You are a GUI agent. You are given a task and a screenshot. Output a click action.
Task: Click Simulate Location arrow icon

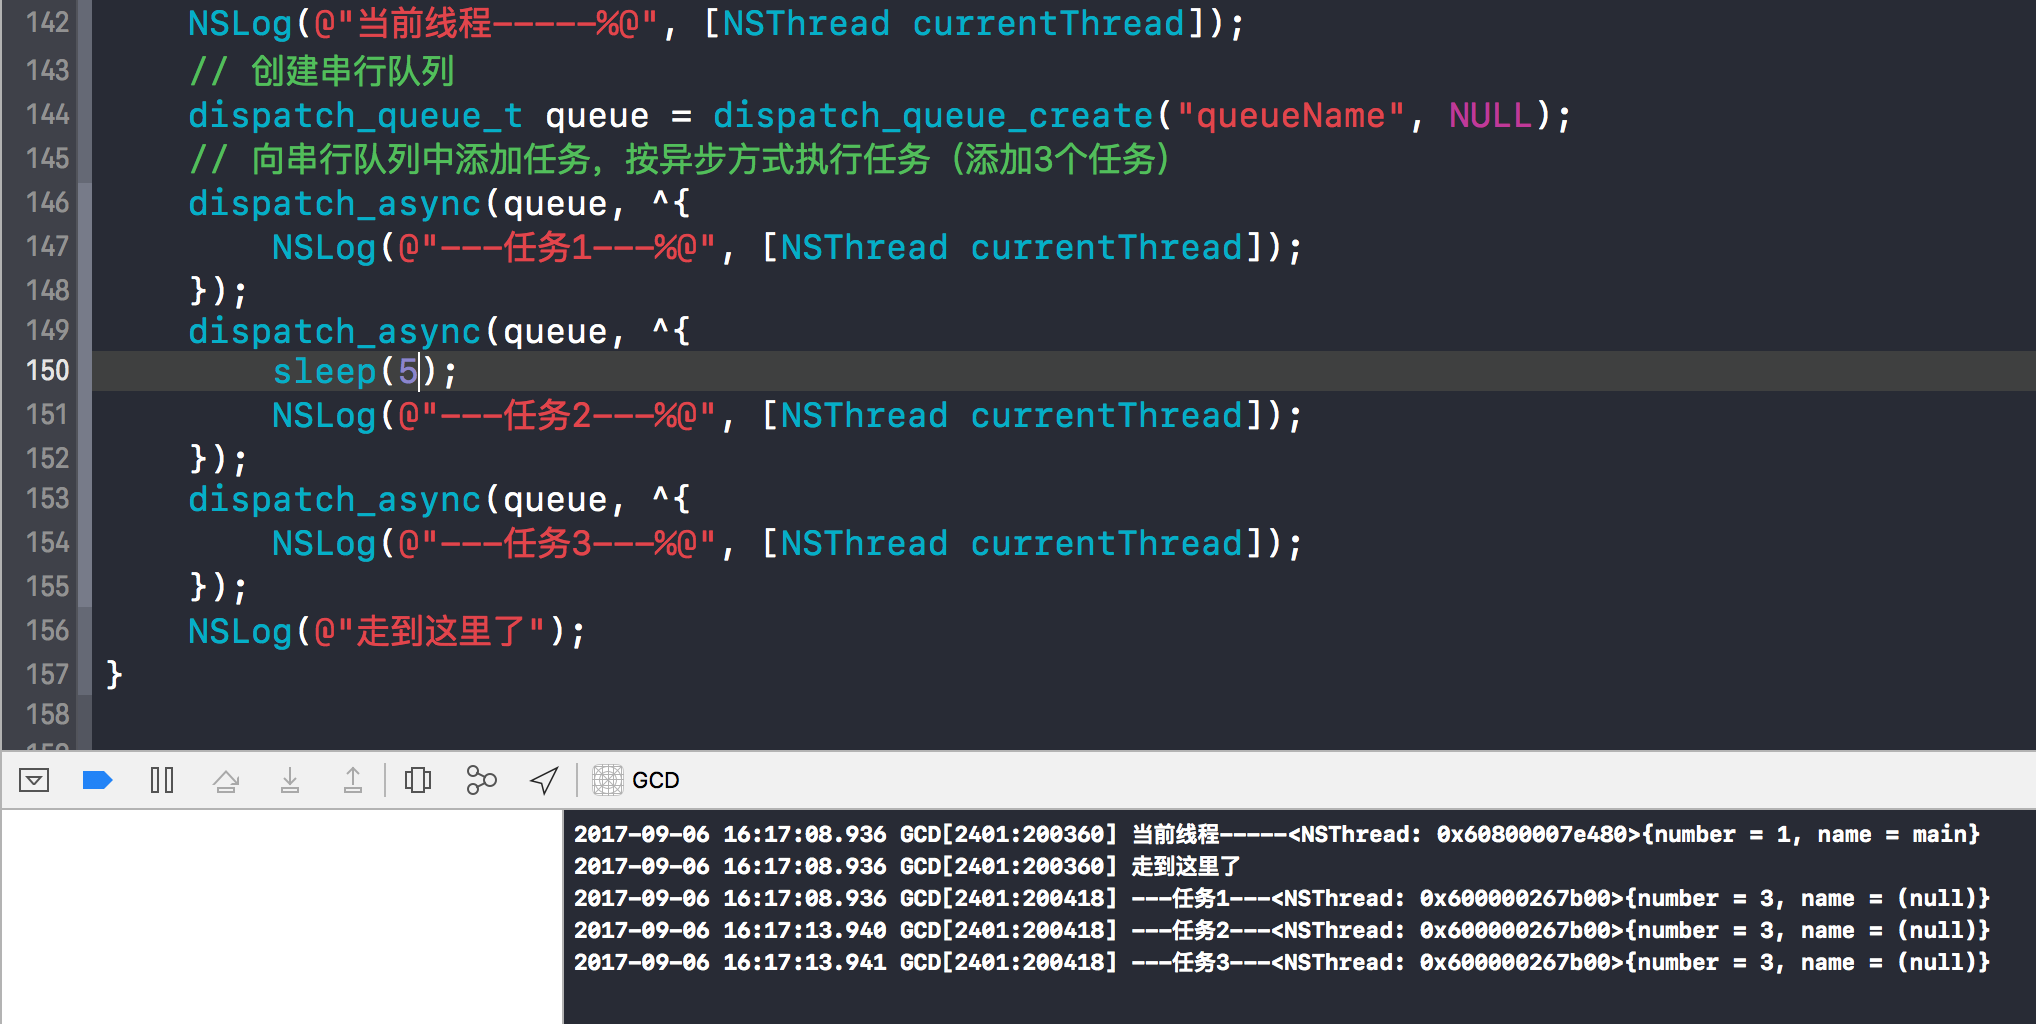544,780
